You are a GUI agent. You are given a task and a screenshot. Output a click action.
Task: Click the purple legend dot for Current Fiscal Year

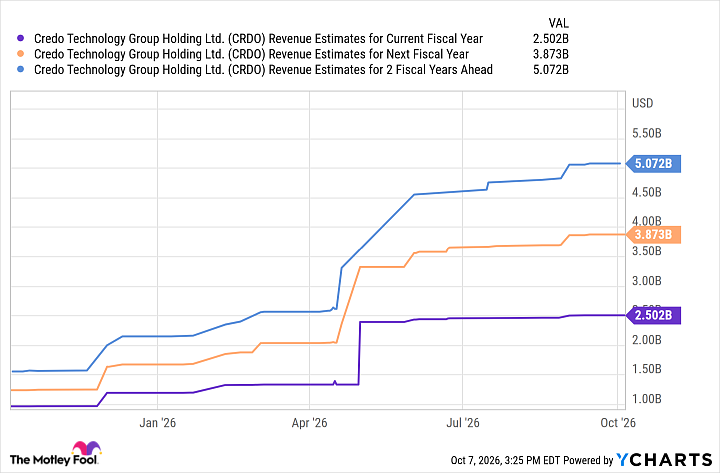20,39
